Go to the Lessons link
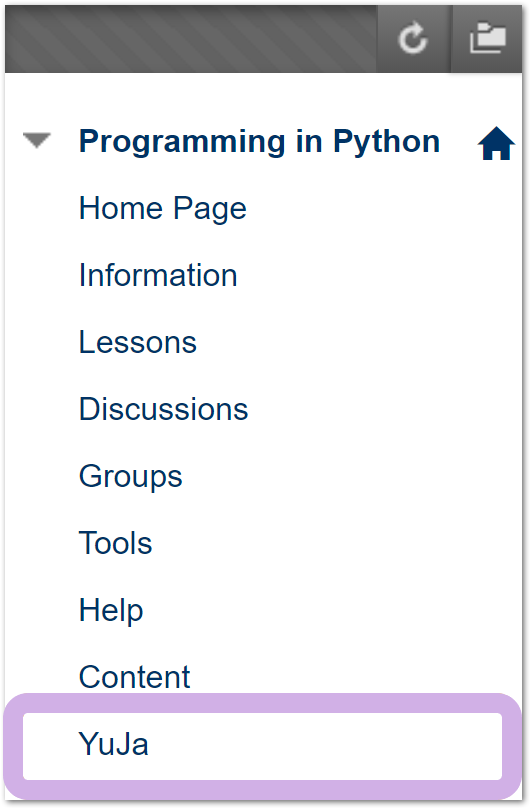 click(138, 342)
